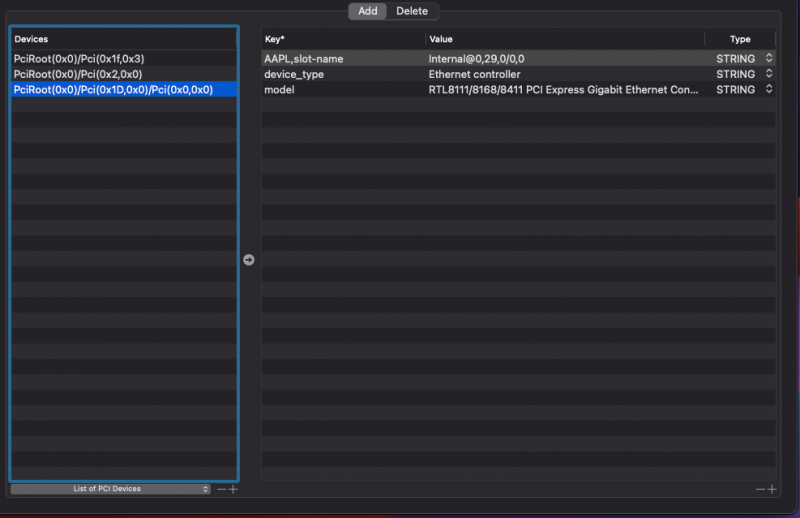Click value Ethernet controller
Image resolution: width=800 pixels, height=518 pixels.
tap(474, 74)
